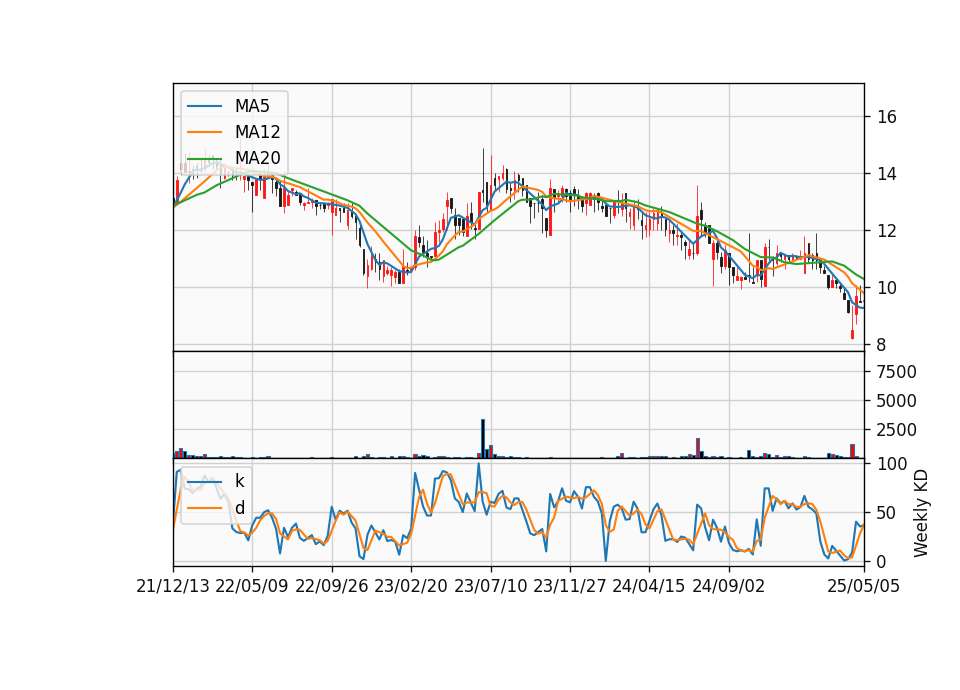The width and height of the screenshot is (960, 690).
Task: Click the 22/09/26 date tick label
Action: 332,586
